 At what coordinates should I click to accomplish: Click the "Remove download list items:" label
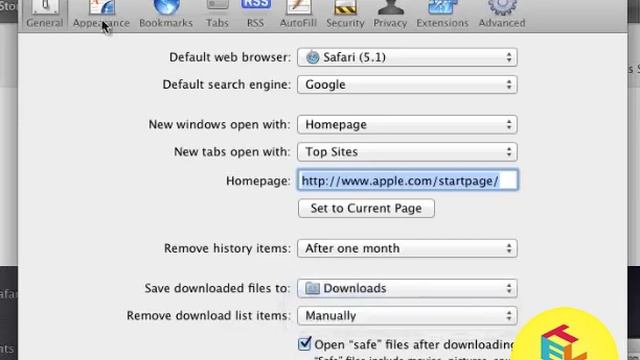pyautogui.click(x=208, y=316)
